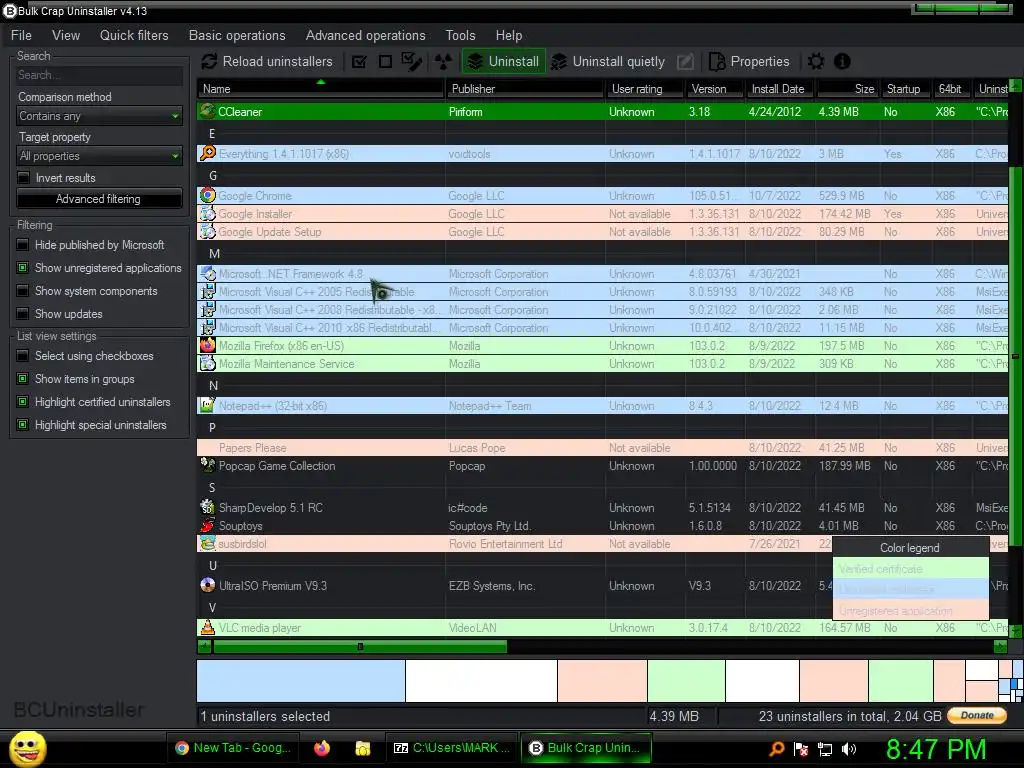
Task: Click the smiley Start button
Action: 27,748
